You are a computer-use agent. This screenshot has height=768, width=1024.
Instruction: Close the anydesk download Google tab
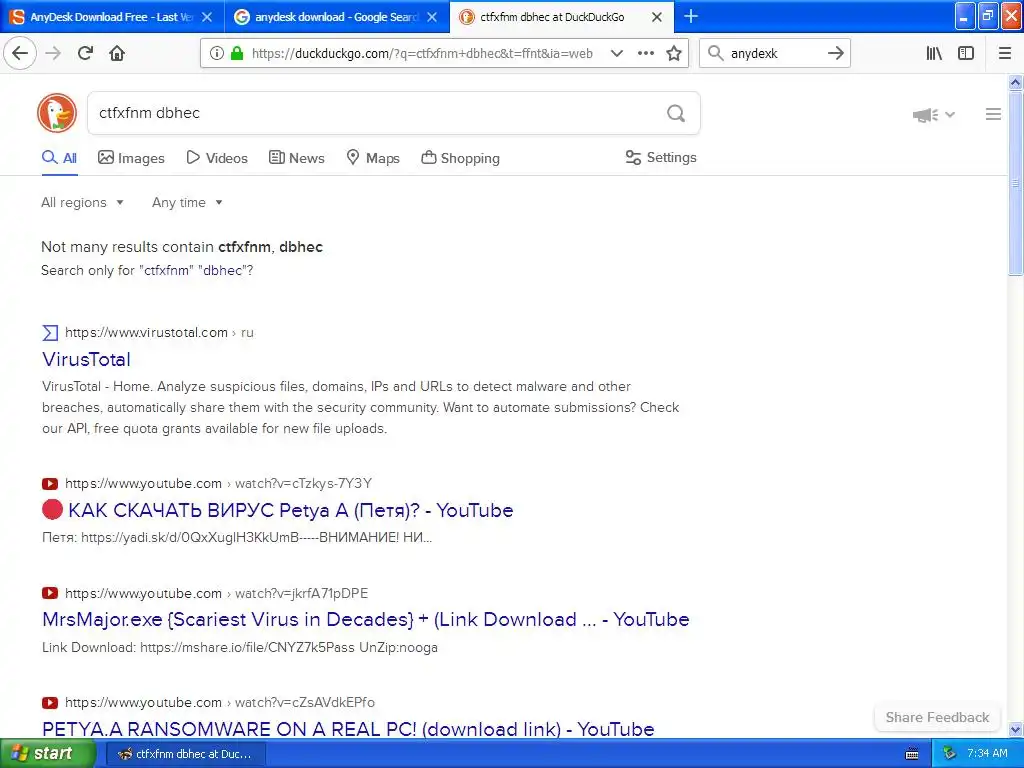pyautogui.click(x=432, y=17)
